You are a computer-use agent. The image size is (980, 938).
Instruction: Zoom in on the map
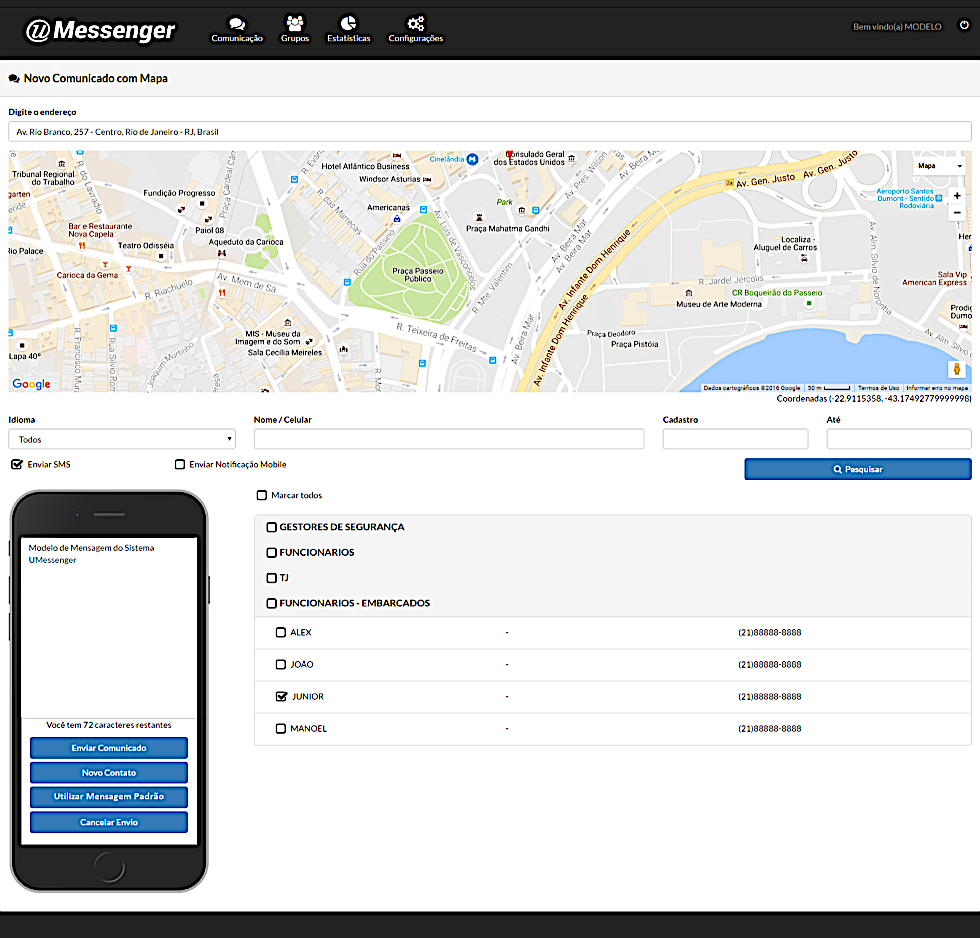[957, 196]
